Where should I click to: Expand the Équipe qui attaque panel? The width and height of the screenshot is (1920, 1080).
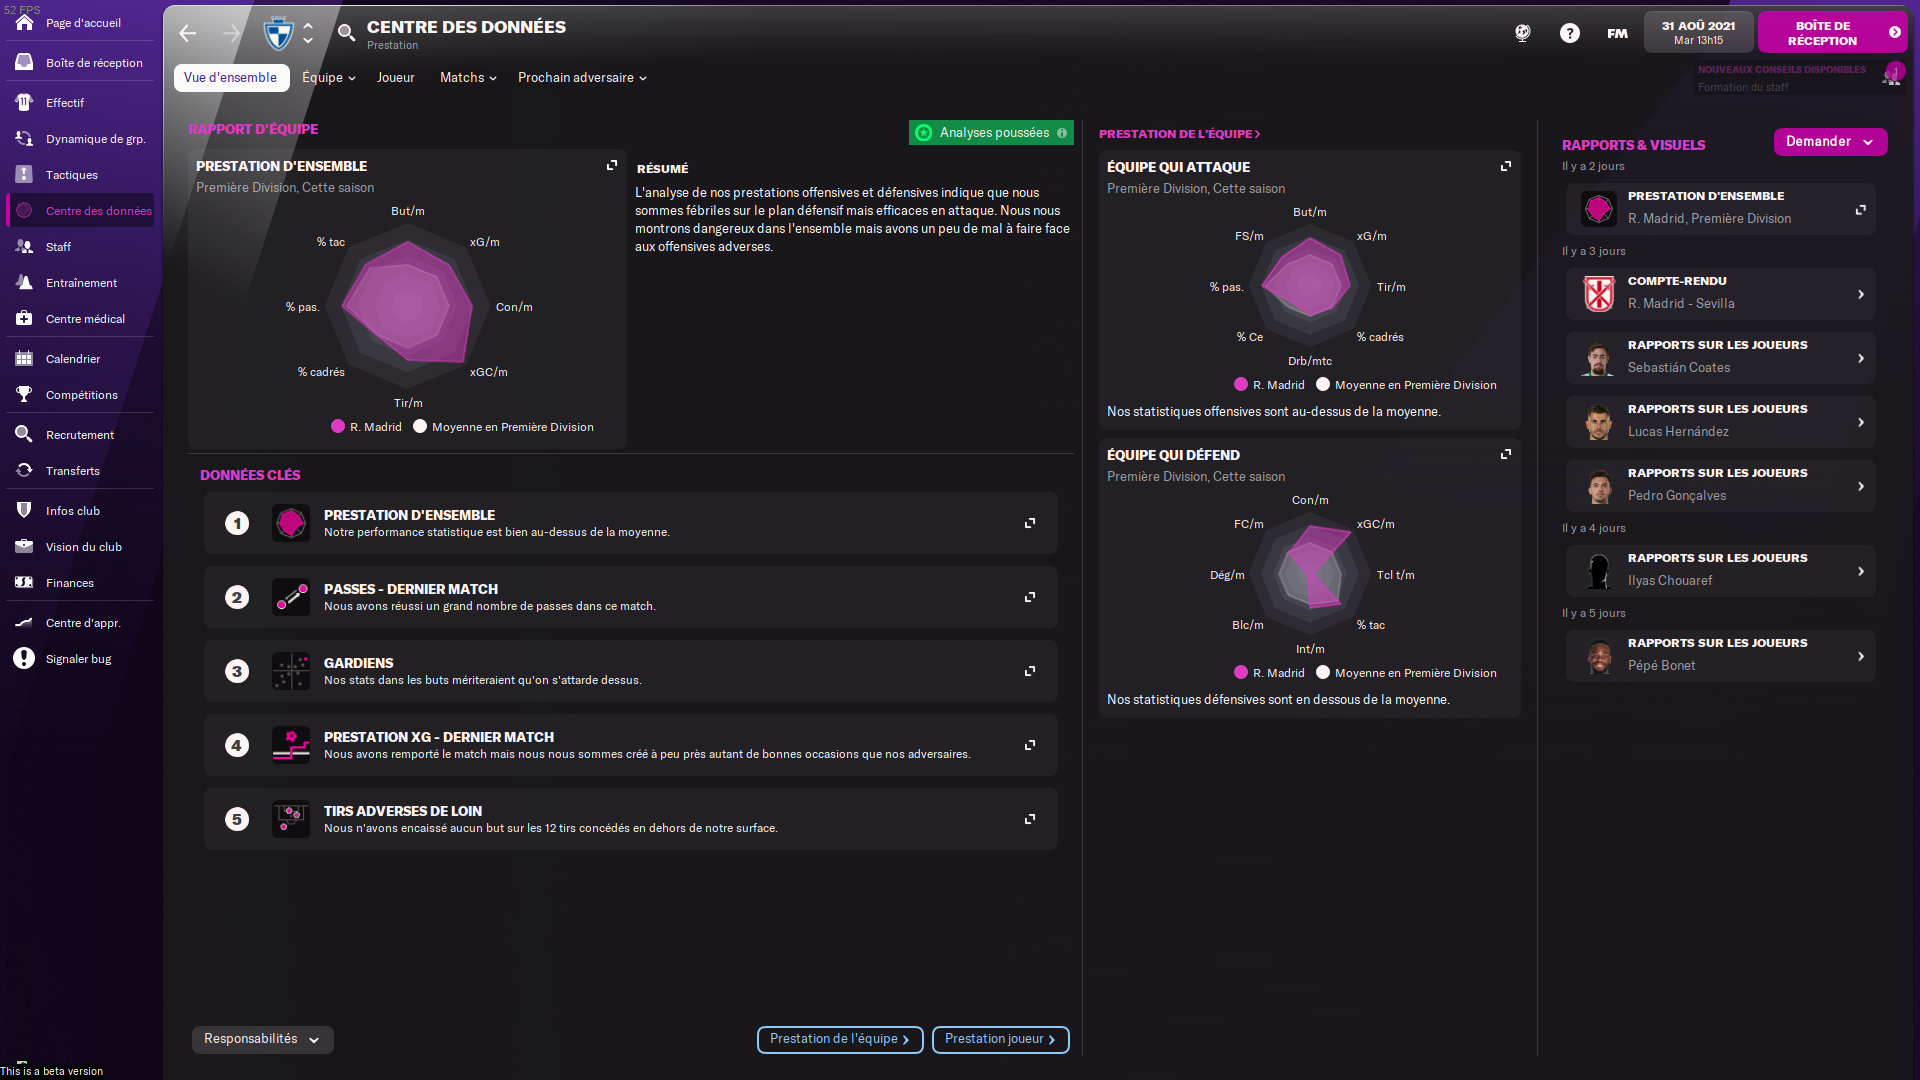pos(1506,166)
